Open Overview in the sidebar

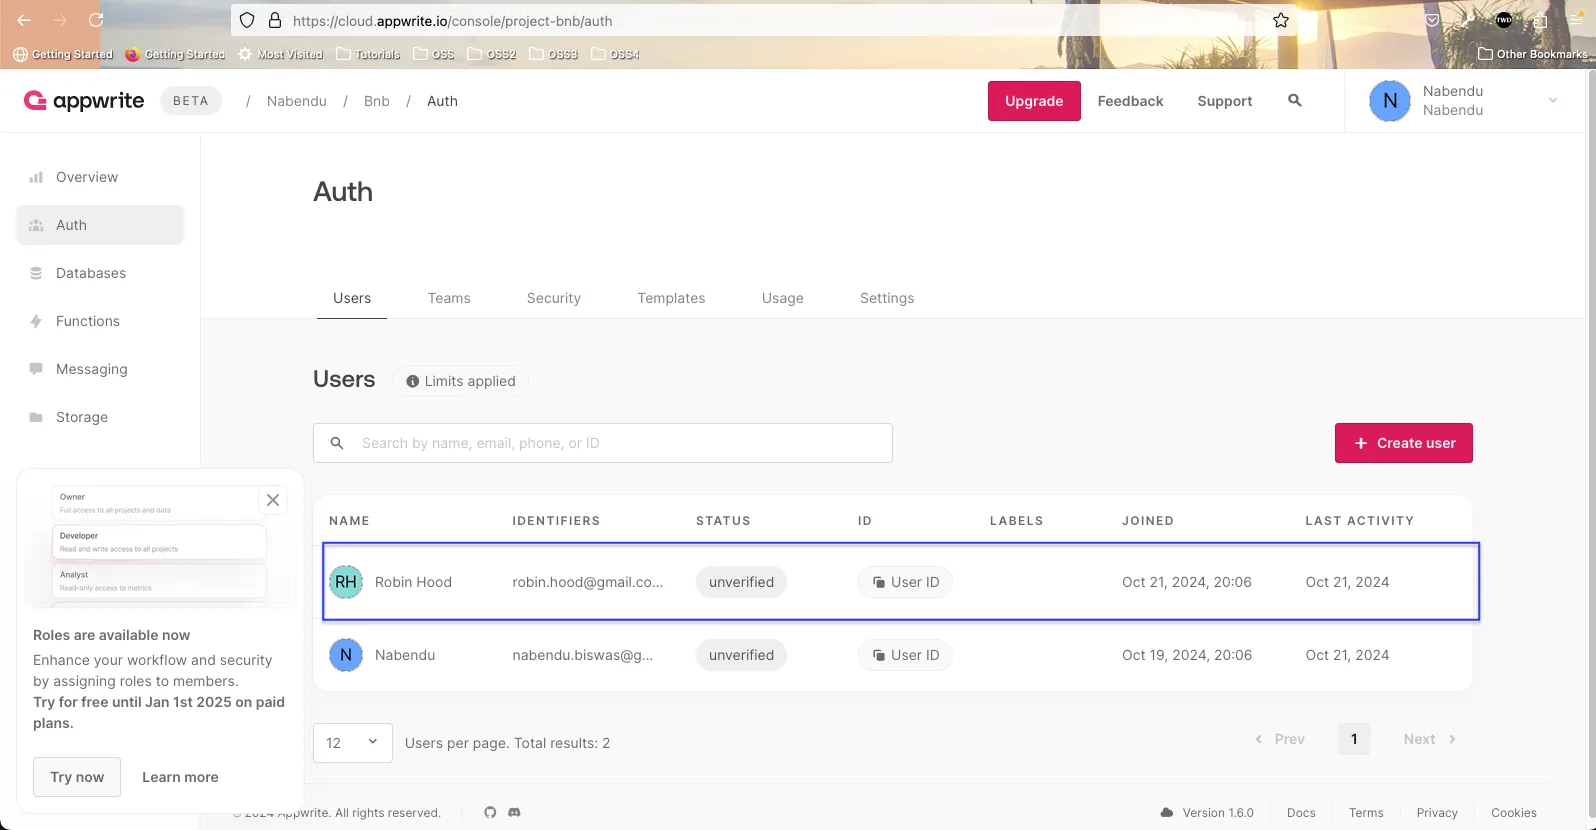100,177
